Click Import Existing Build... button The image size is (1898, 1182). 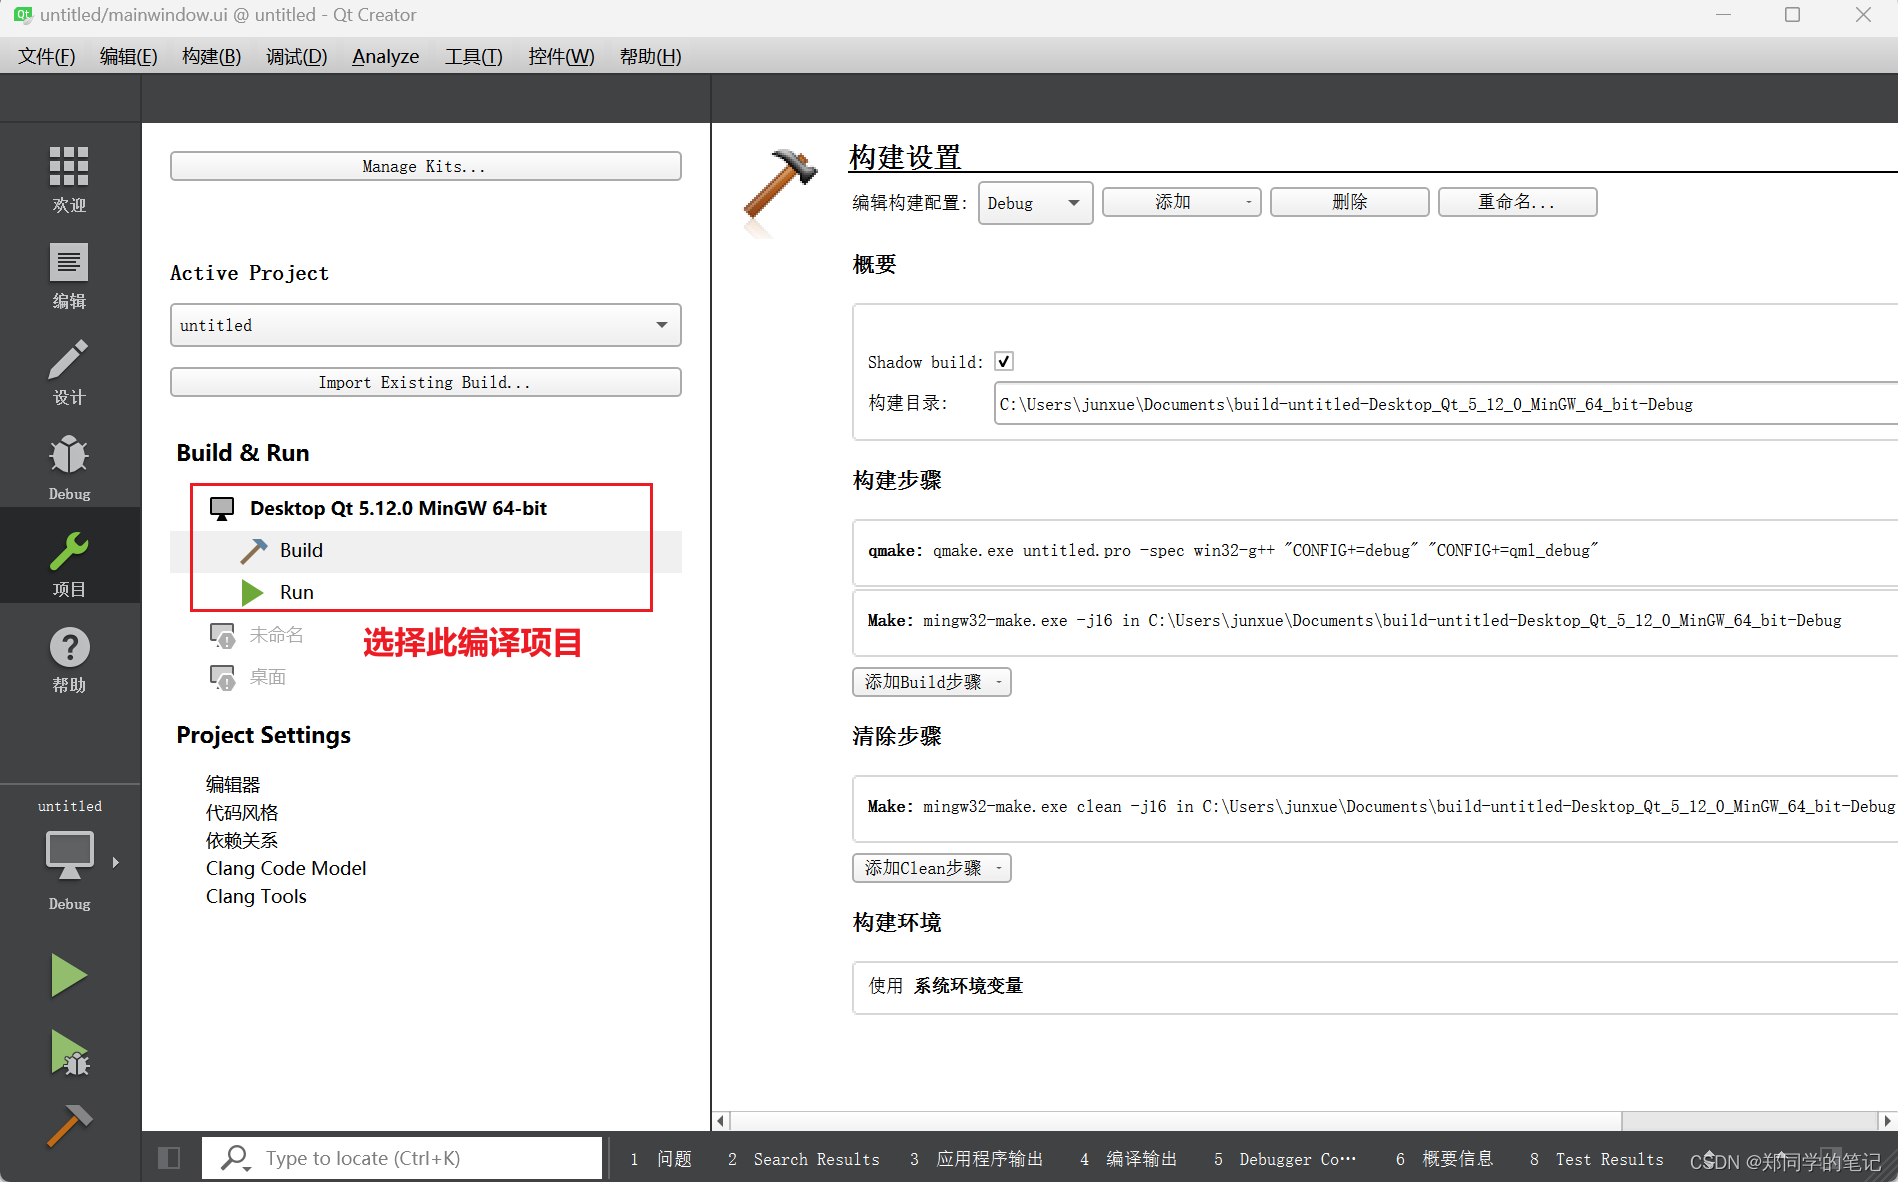(x=426, y=382)
